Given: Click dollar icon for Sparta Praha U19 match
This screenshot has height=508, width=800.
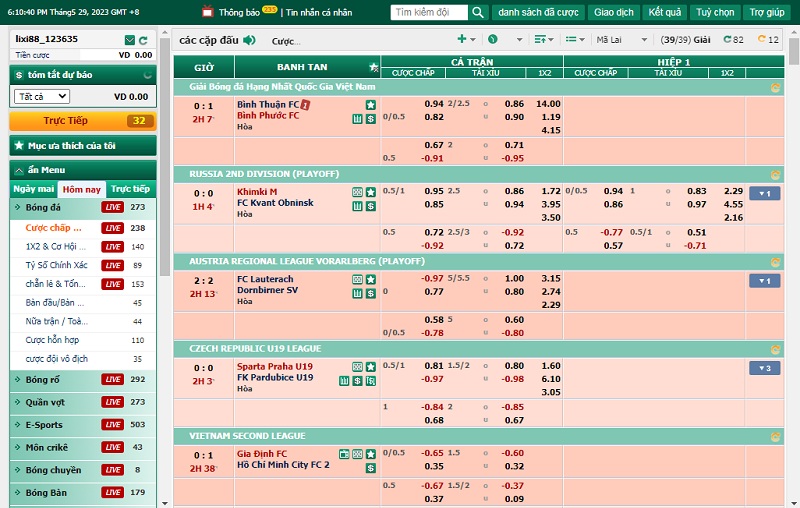Looking at the screenshot, I should pos(358,380).
